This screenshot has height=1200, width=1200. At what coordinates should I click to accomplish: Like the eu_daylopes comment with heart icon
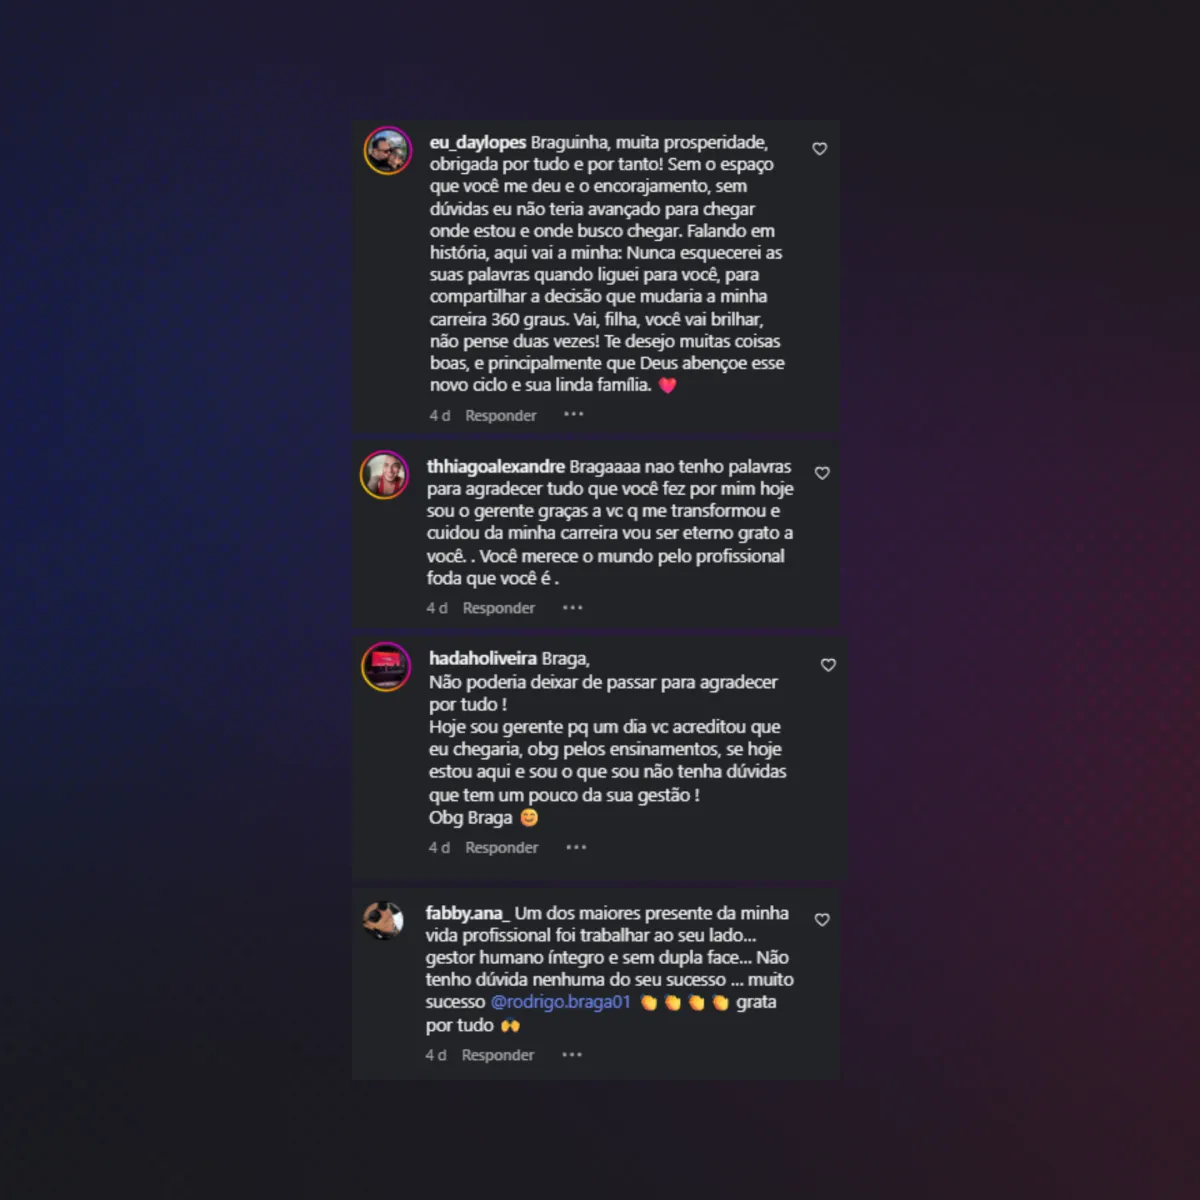point(819,149)
